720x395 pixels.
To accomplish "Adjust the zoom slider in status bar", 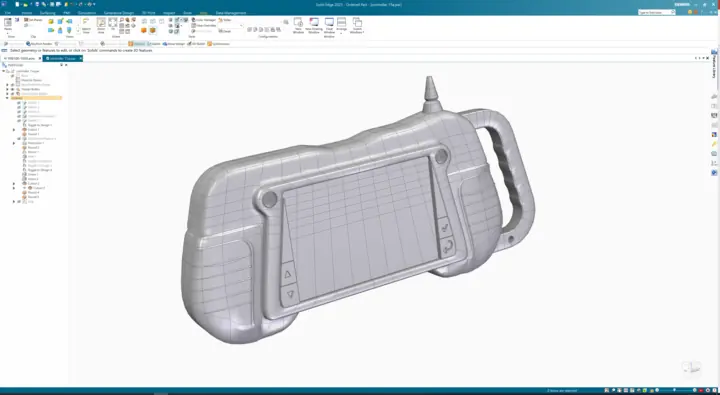I will pos(675,390).
